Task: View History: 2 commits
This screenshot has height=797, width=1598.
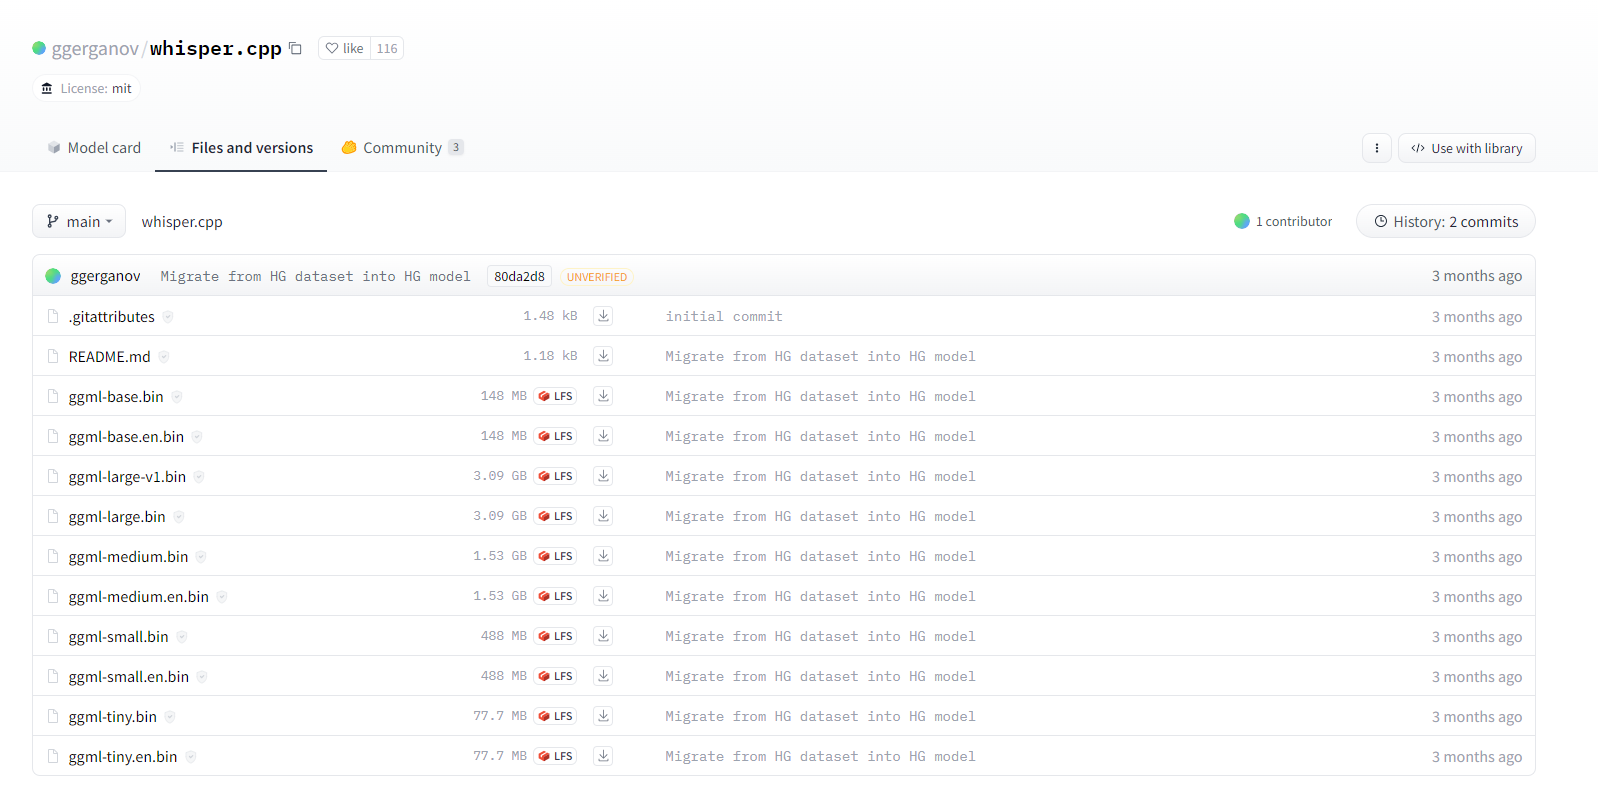Action: click(x=1445, y=221)
